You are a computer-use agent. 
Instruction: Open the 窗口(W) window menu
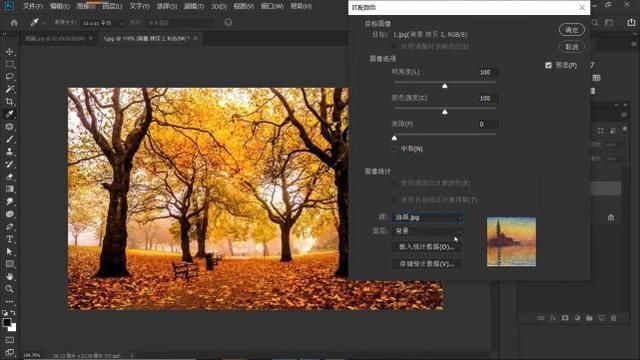[x=272, y=6]
